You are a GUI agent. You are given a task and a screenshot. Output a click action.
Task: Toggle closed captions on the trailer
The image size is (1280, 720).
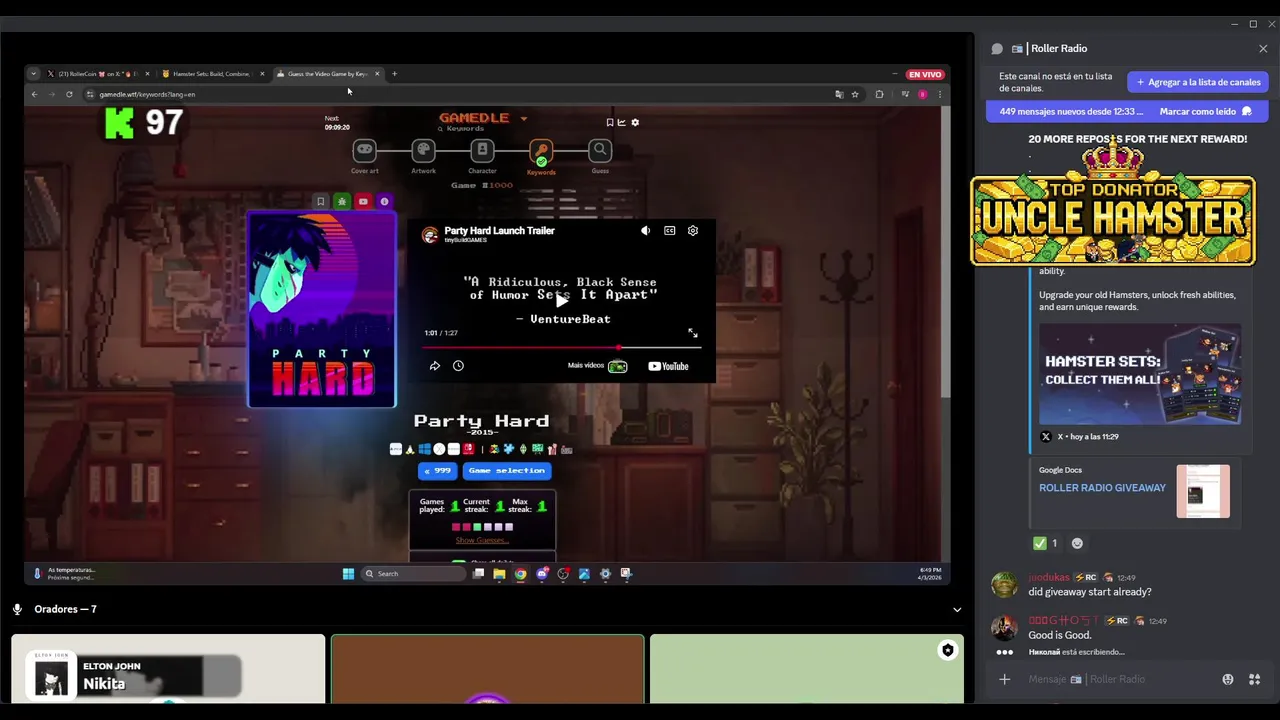tap(669, 231)
